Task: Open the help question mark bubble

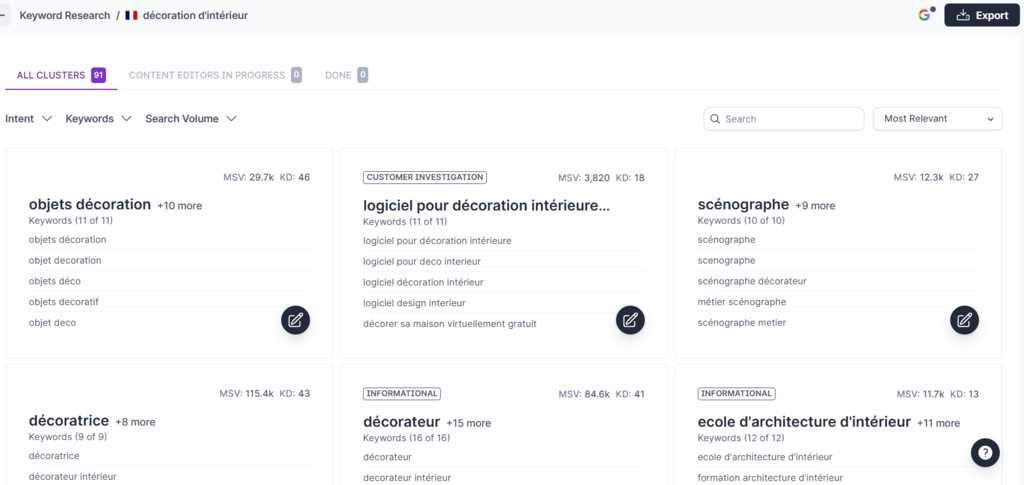Action: click(x=985, y=452)
